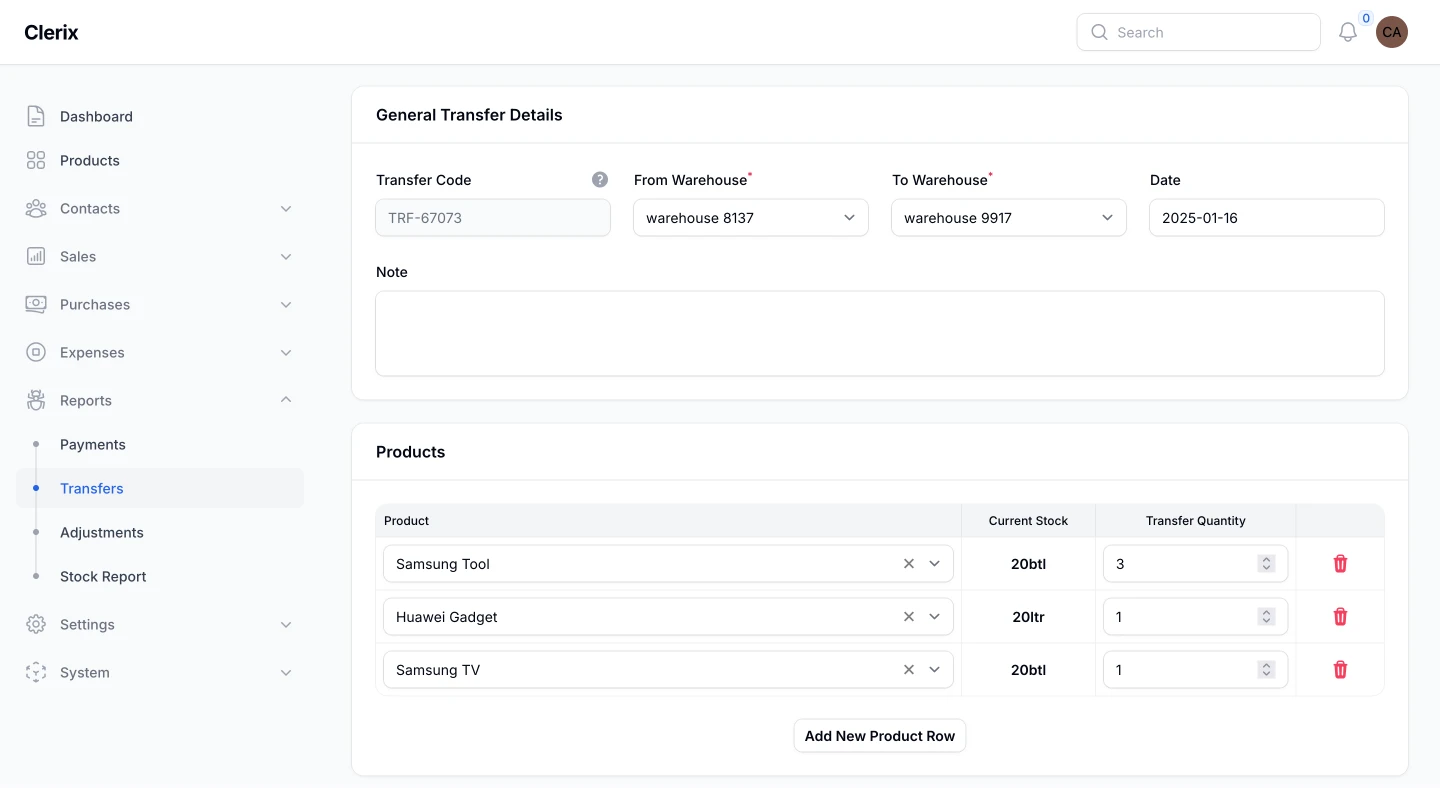Open the Samsung Tool product dropdown arrow
Viewport: 1440px width, 788px height.
[x=935, y=564]
